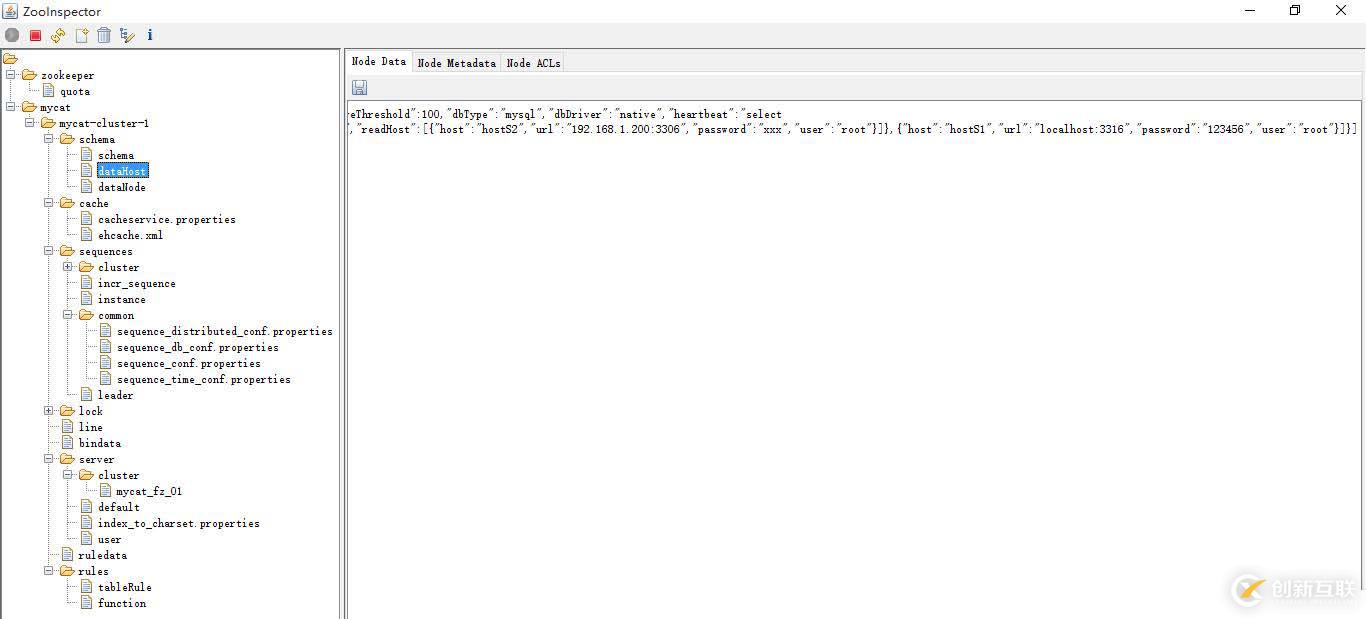The width and height of the screenshot is (1366, 619).
Task: Collapse the cluster node under server
Action: pos(68,475)
